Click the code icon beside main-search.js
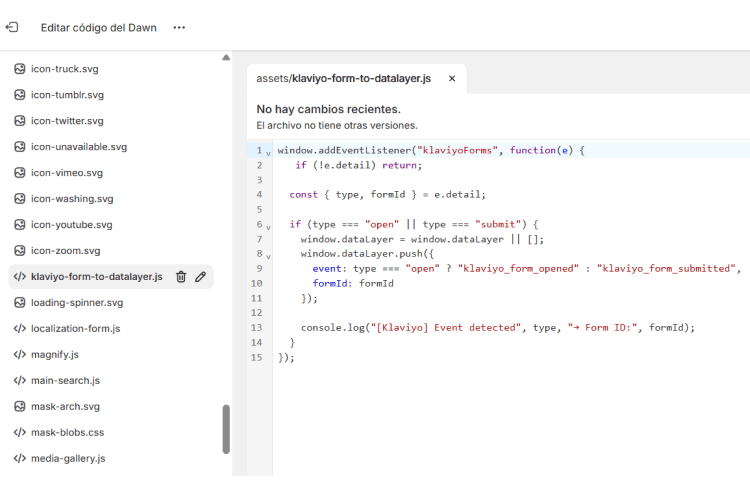 20,380
